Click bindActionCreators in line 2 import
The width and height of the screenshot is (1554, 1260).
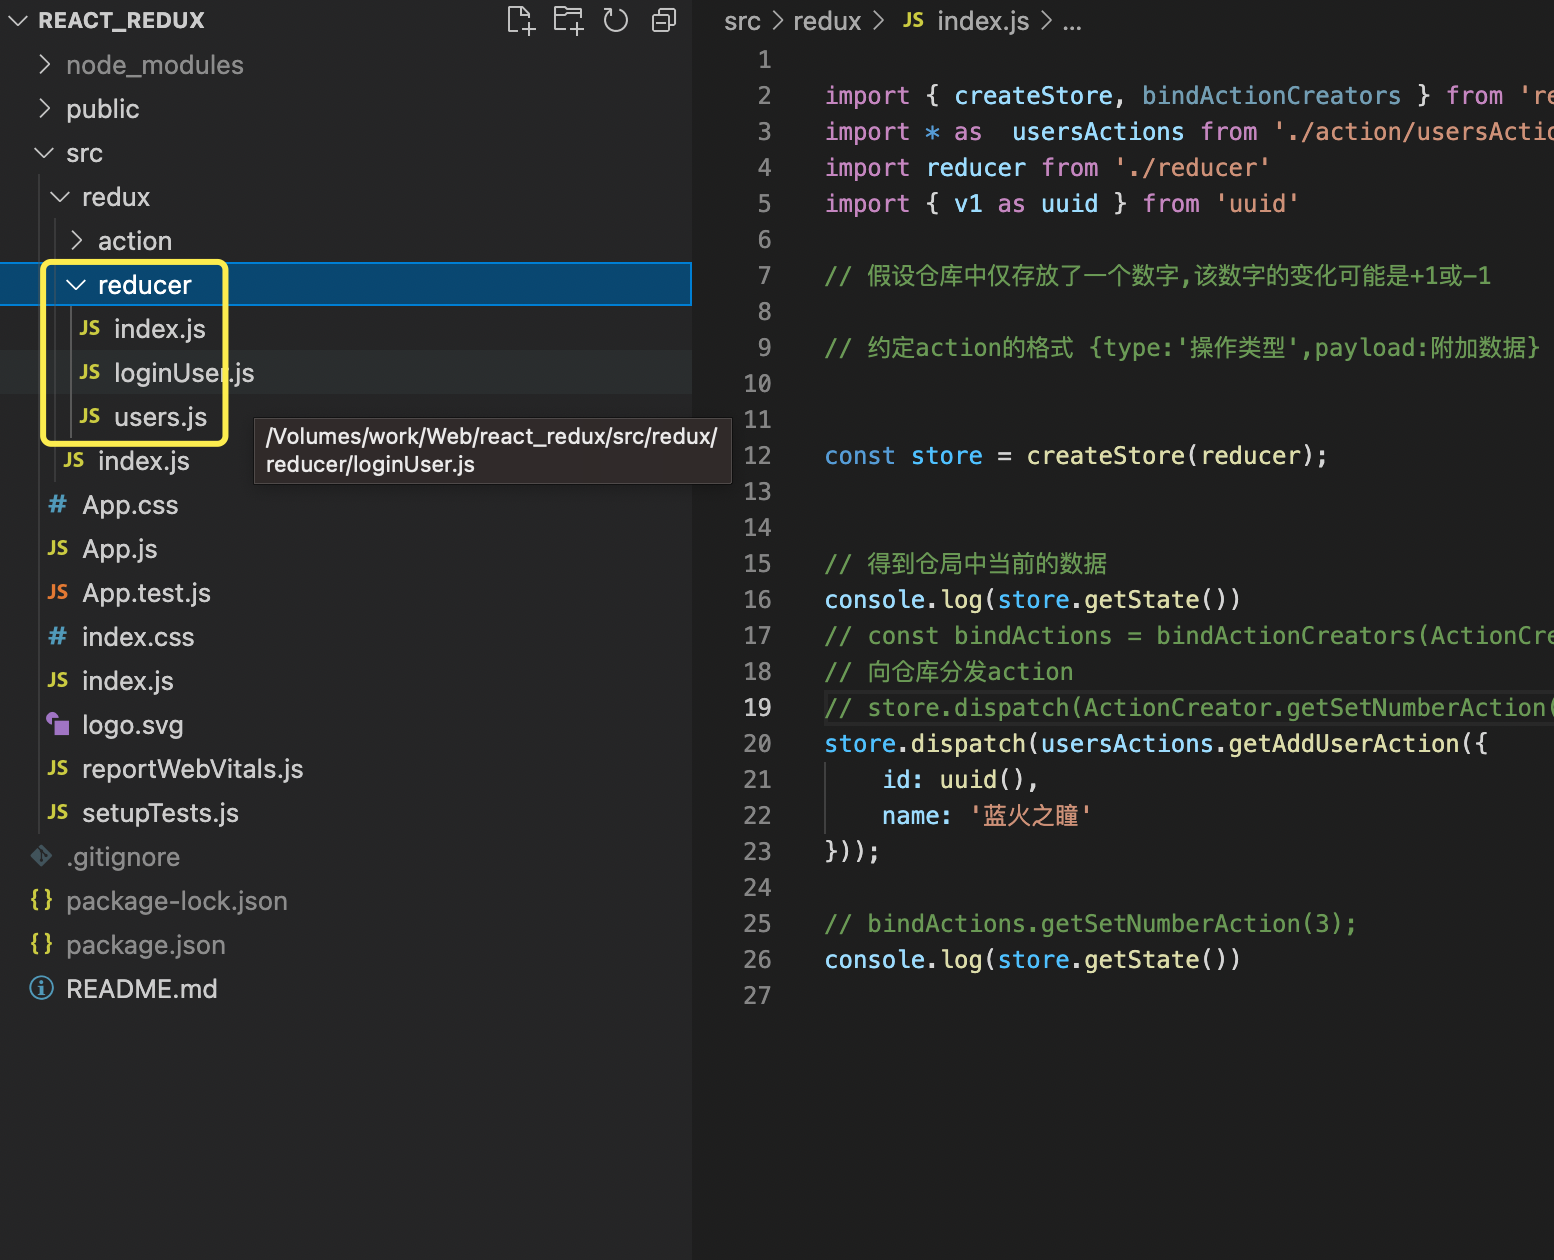coord(1271,96)
